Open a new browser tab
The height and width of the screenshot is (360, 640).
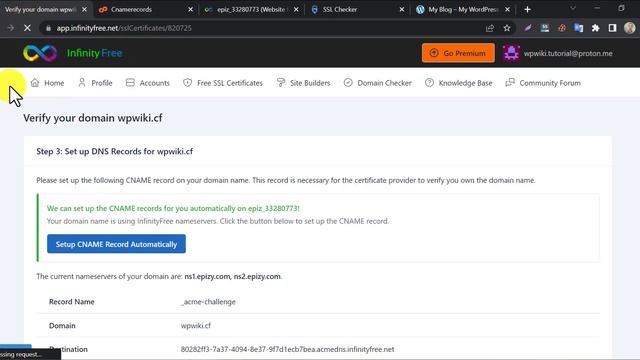[x=527, y=9]
